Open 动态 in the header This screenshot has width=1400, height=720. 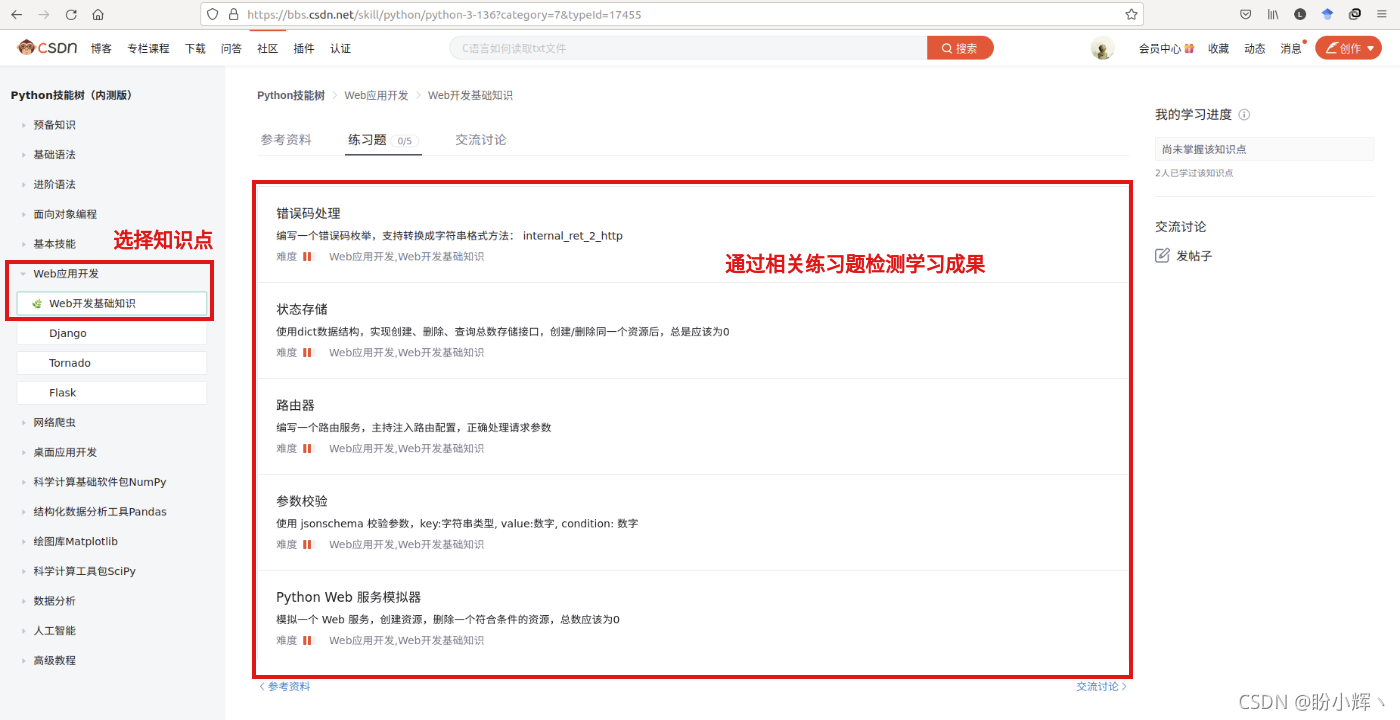pos(1254,48)
